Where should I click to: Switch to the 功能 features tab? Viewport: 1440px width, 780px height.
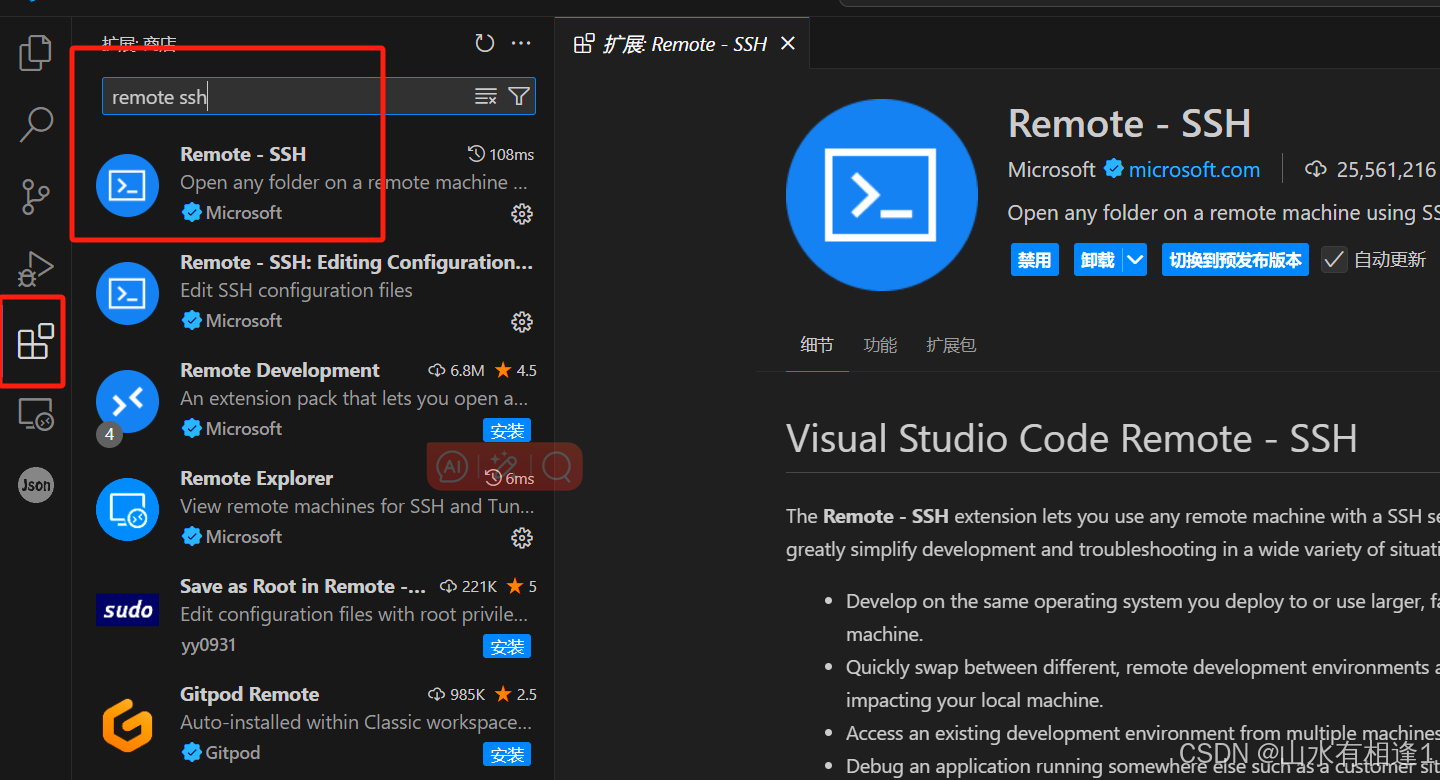click(880, 345)
